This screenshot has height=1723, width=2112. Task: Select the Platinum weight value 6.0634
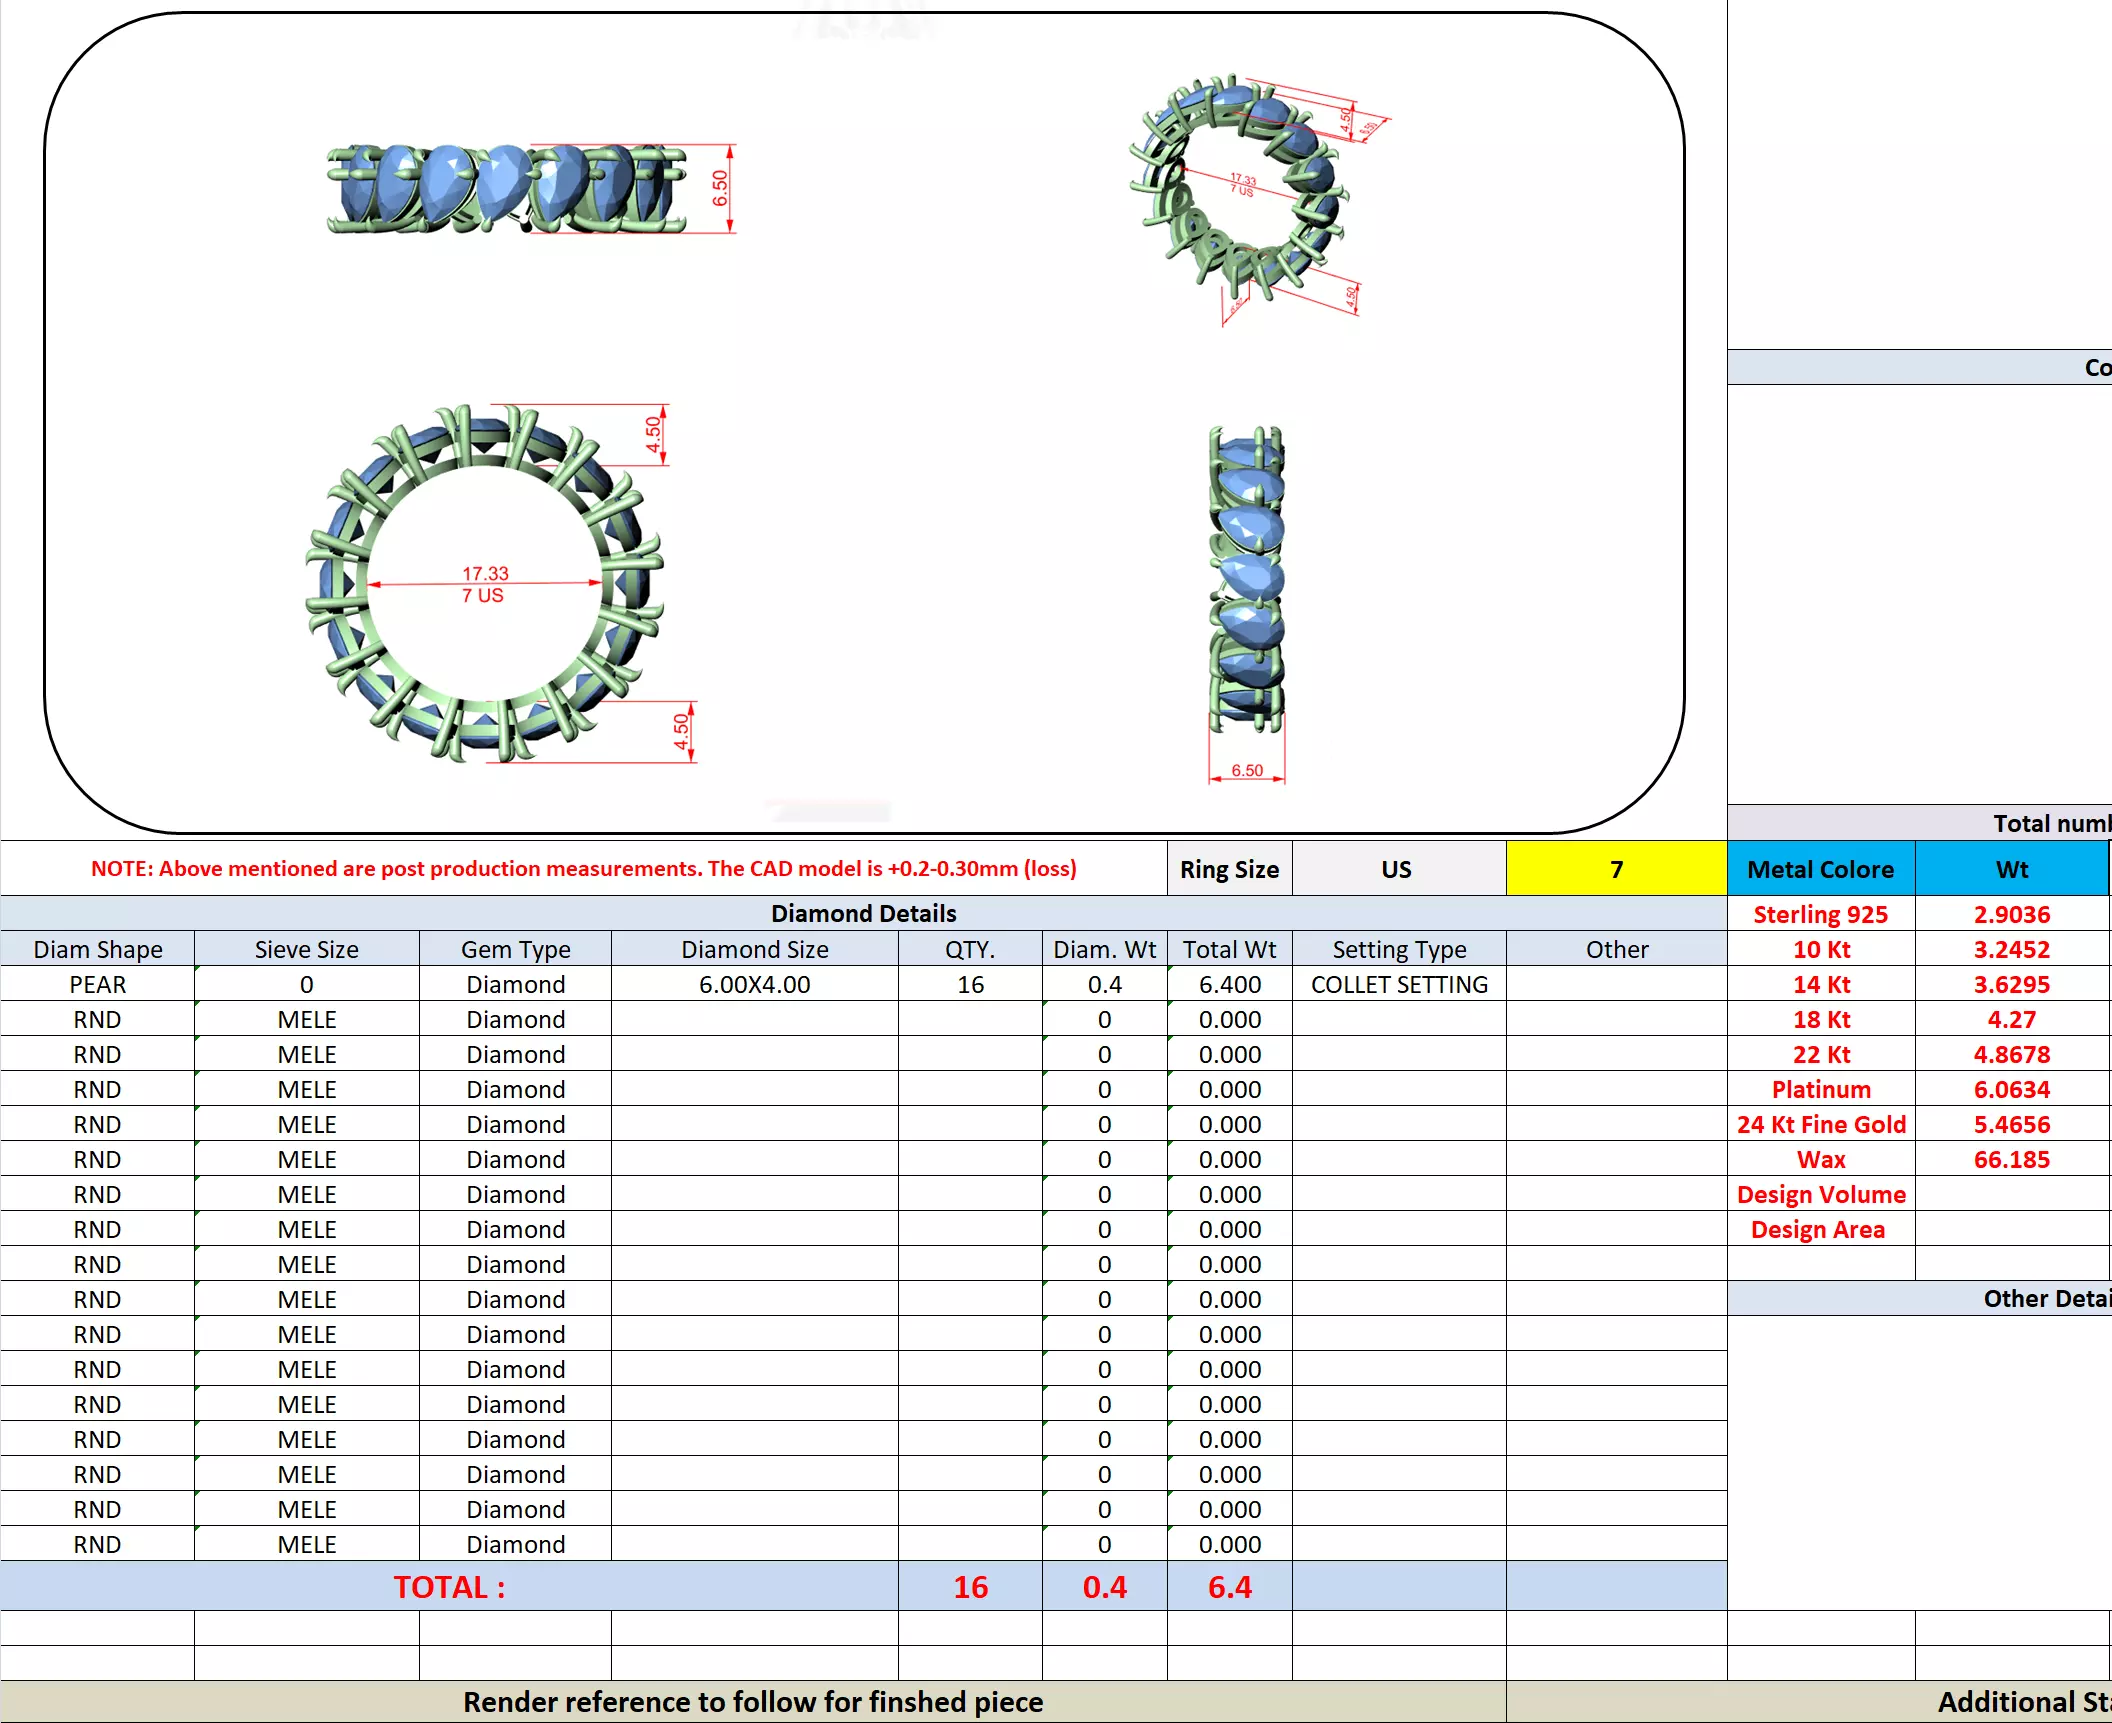2011,1089
